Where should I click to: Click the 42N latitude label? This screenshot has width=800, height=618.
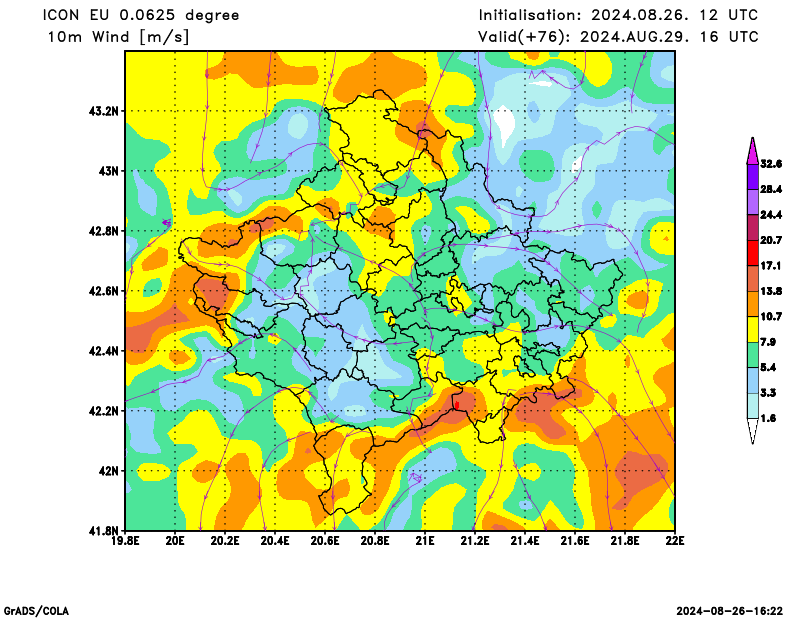coord(108,471)
